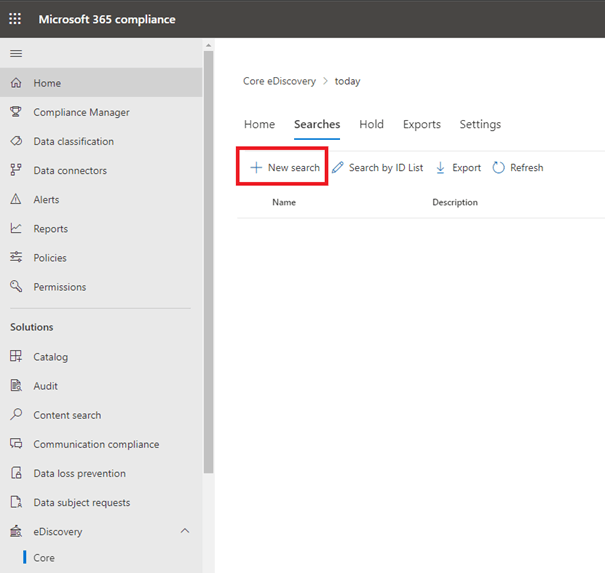Switch to the Home tab of the case
Screen dimensions: 605x573
pos(259,124)
